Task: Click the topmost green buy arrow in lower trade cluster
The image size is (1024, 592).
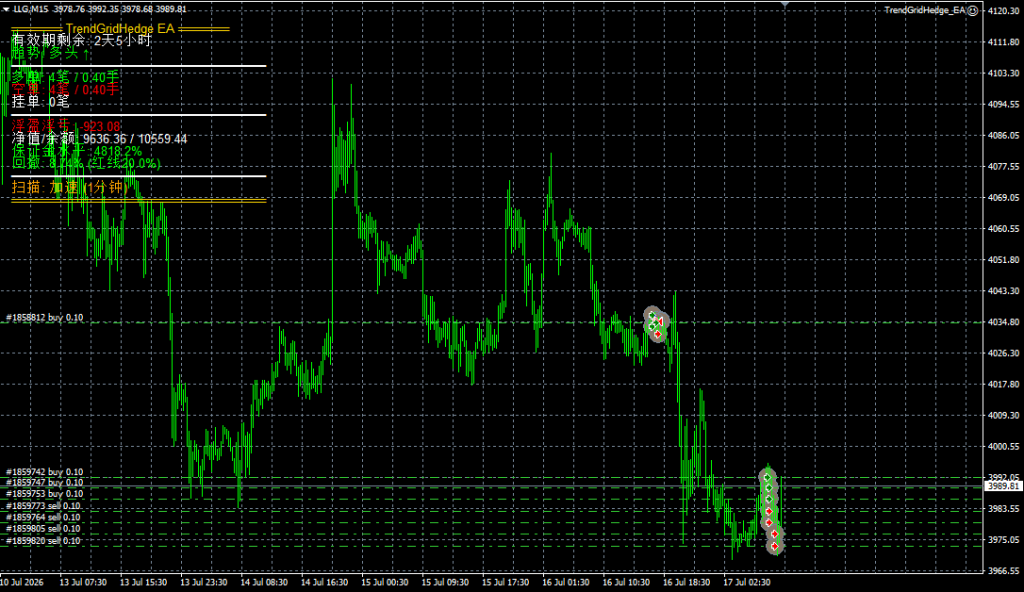Action: [767, 478]
